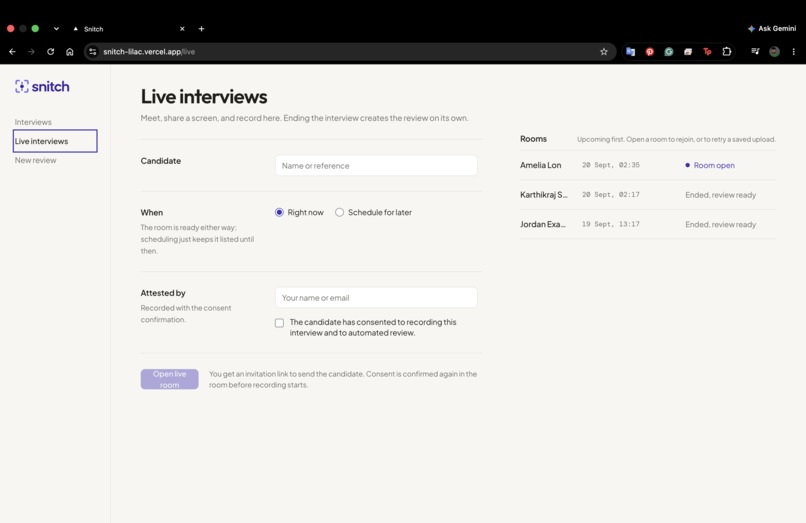Click the 20 Sept, 02:35 timestamp
Viewport: 806px width, 523px height.
click(611, 165)
